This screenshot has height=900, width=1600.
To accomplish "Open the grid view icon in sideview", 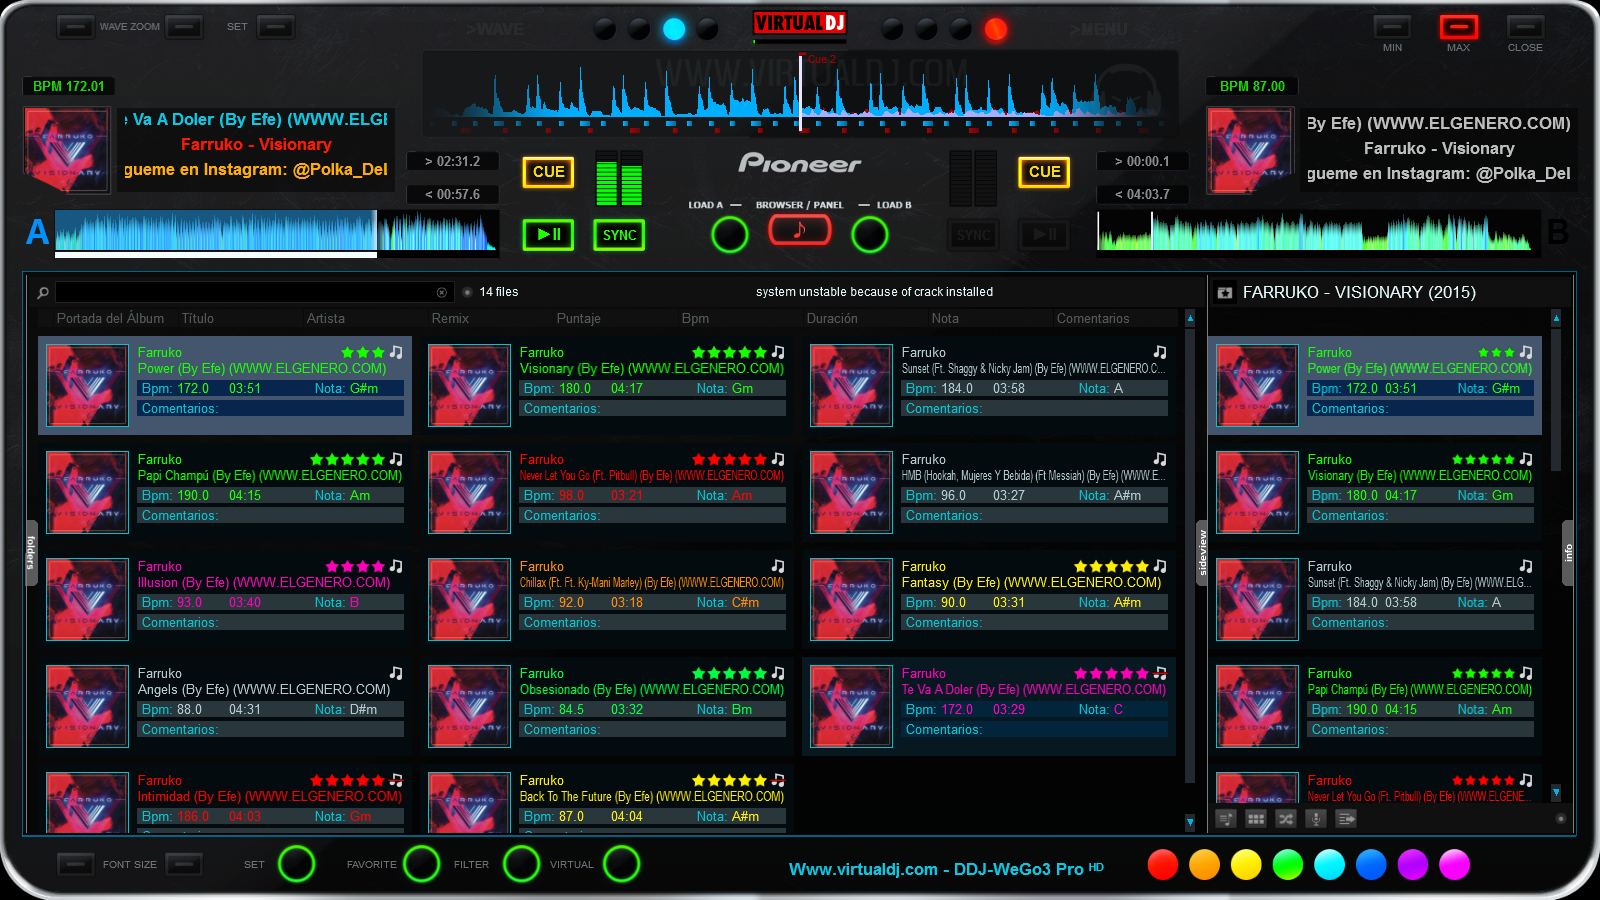I will (1256, 819).
